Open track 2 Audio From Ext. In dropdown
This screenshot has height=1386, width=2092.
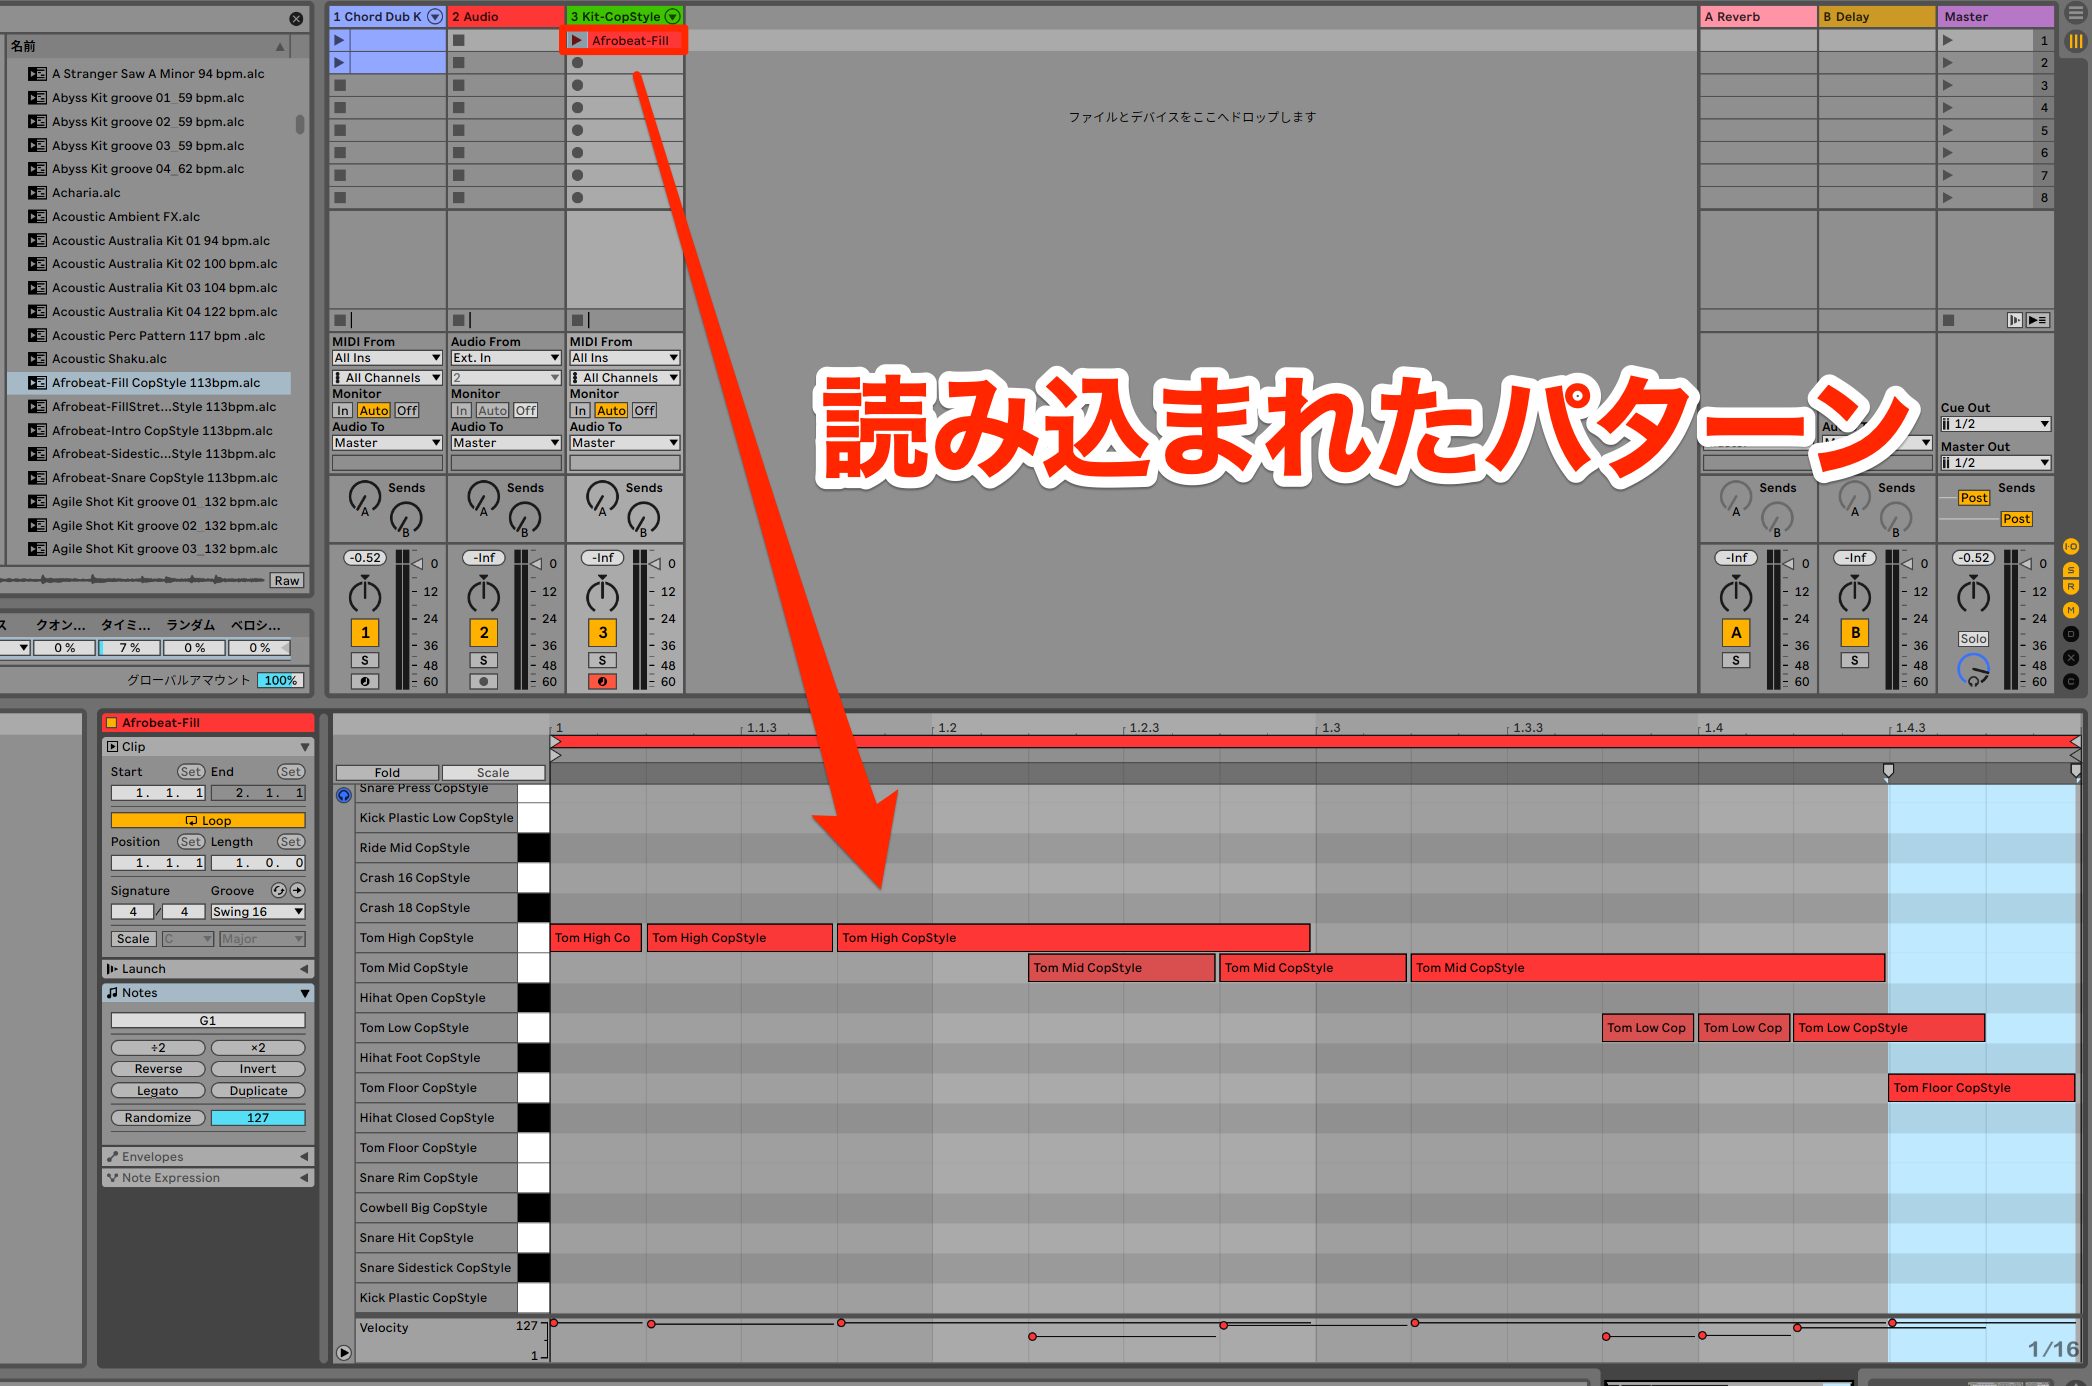point(505,358)
